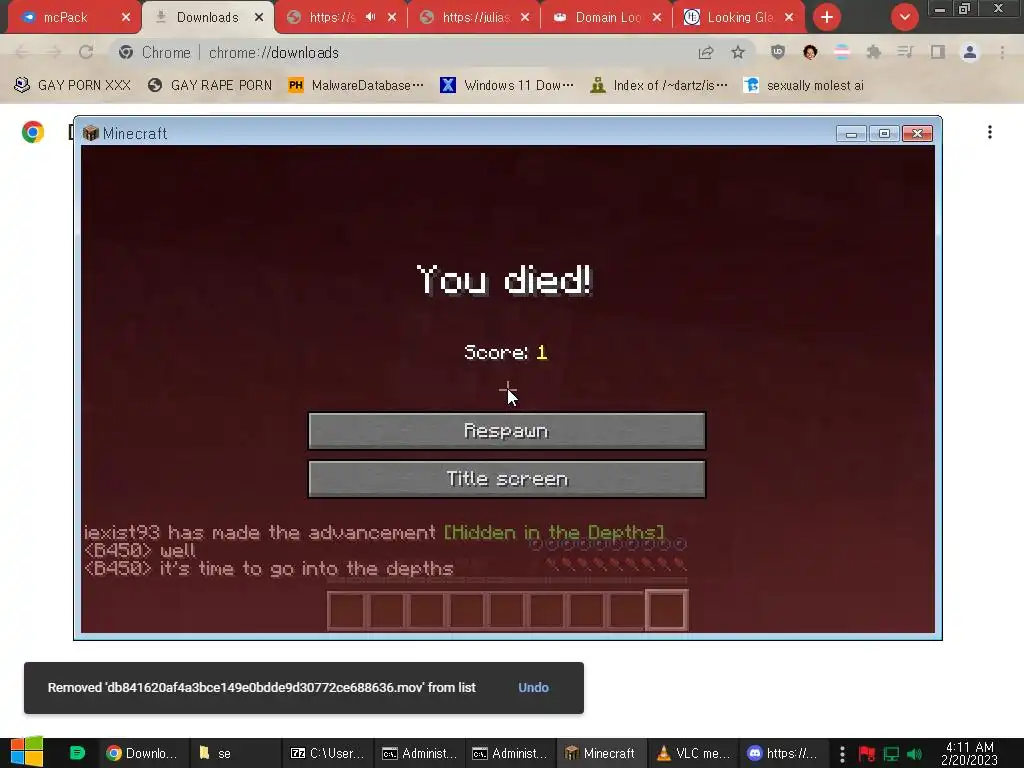This screenshot has height=768, width=1024.
Task: Switch to the audio-playing https://s tab
Action: coord(331,17)
